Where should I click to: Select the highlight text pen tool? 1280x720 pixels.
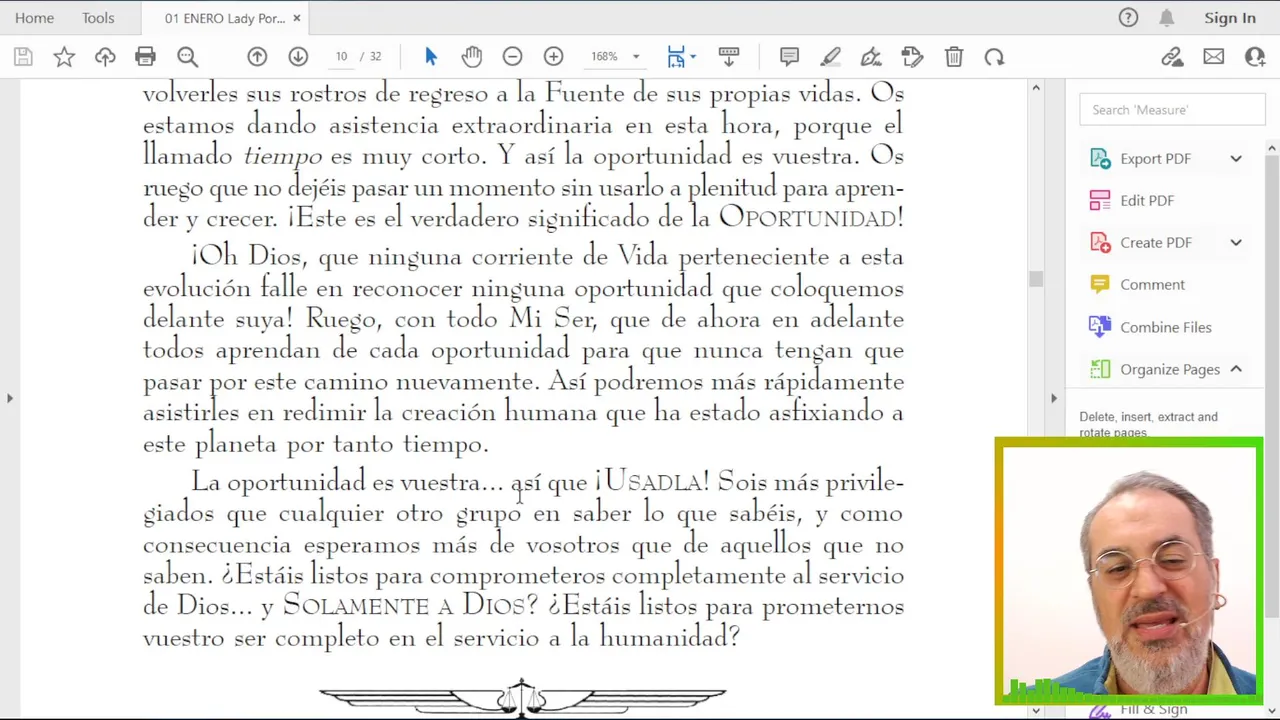click(830, 57)
